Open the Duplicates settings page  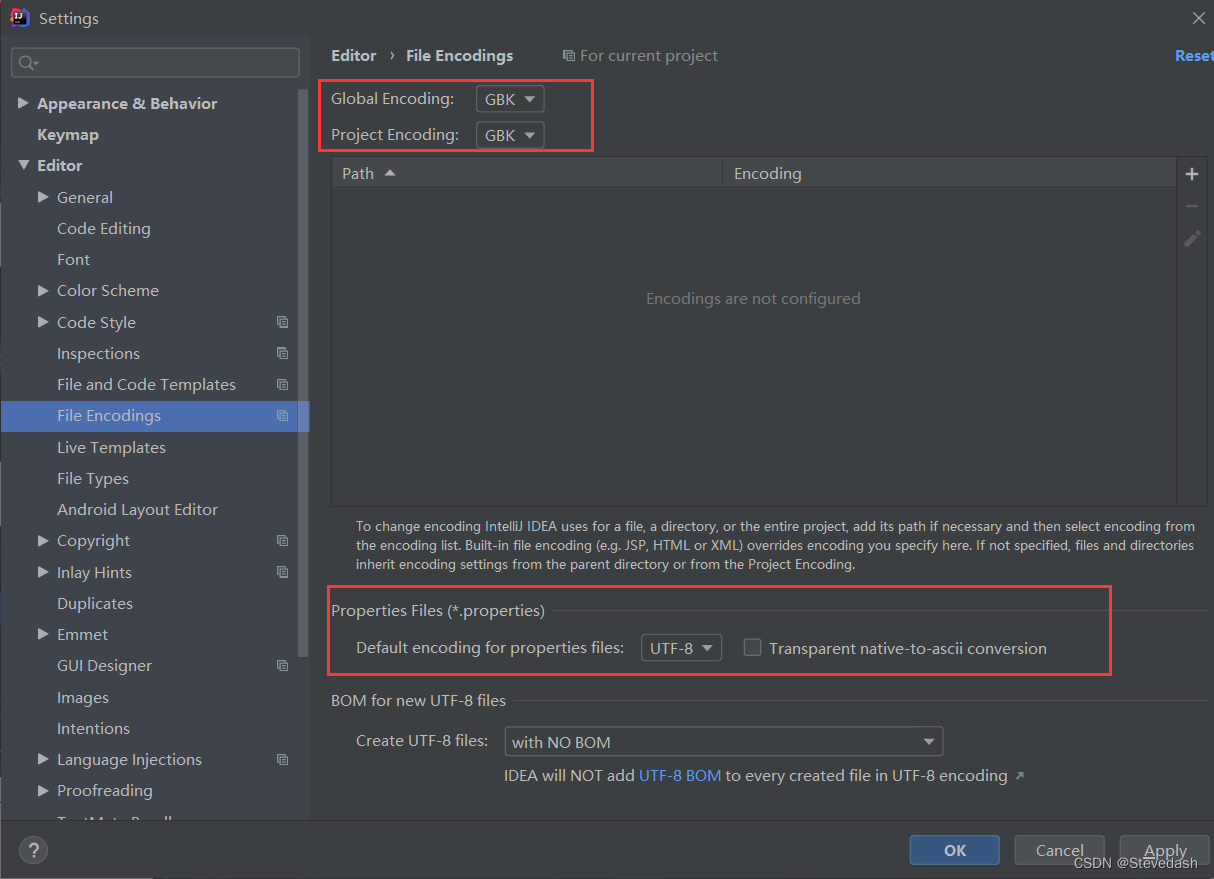tap(95, 603)
